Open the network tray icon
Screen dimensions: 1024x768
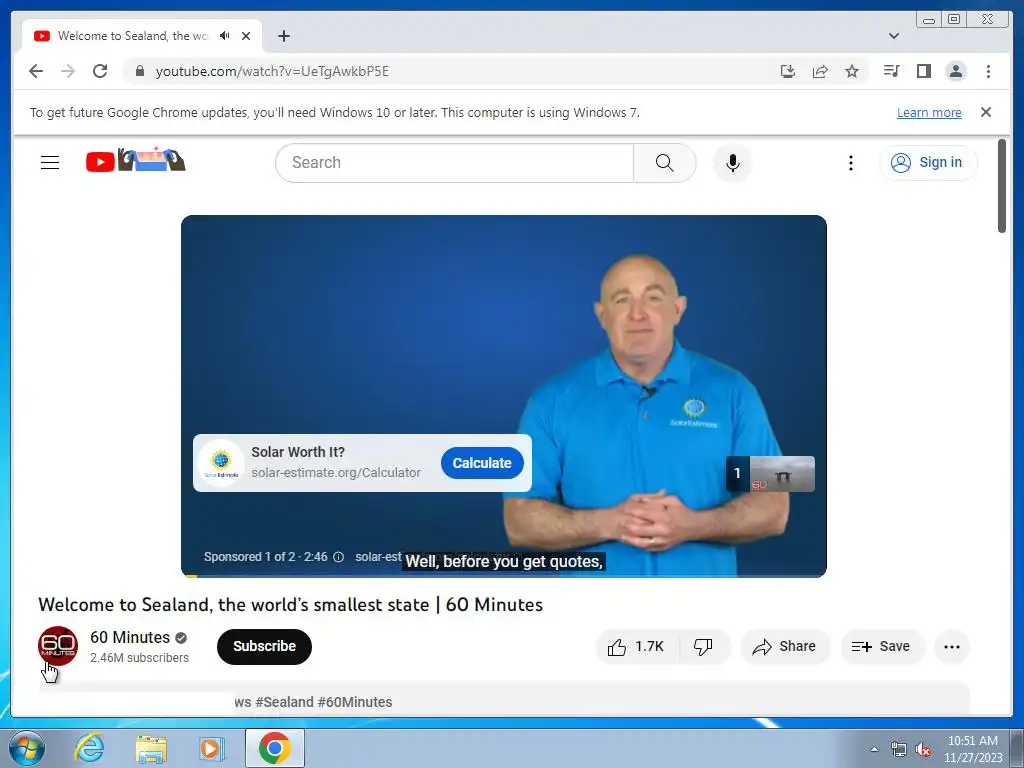coord(899,750)
